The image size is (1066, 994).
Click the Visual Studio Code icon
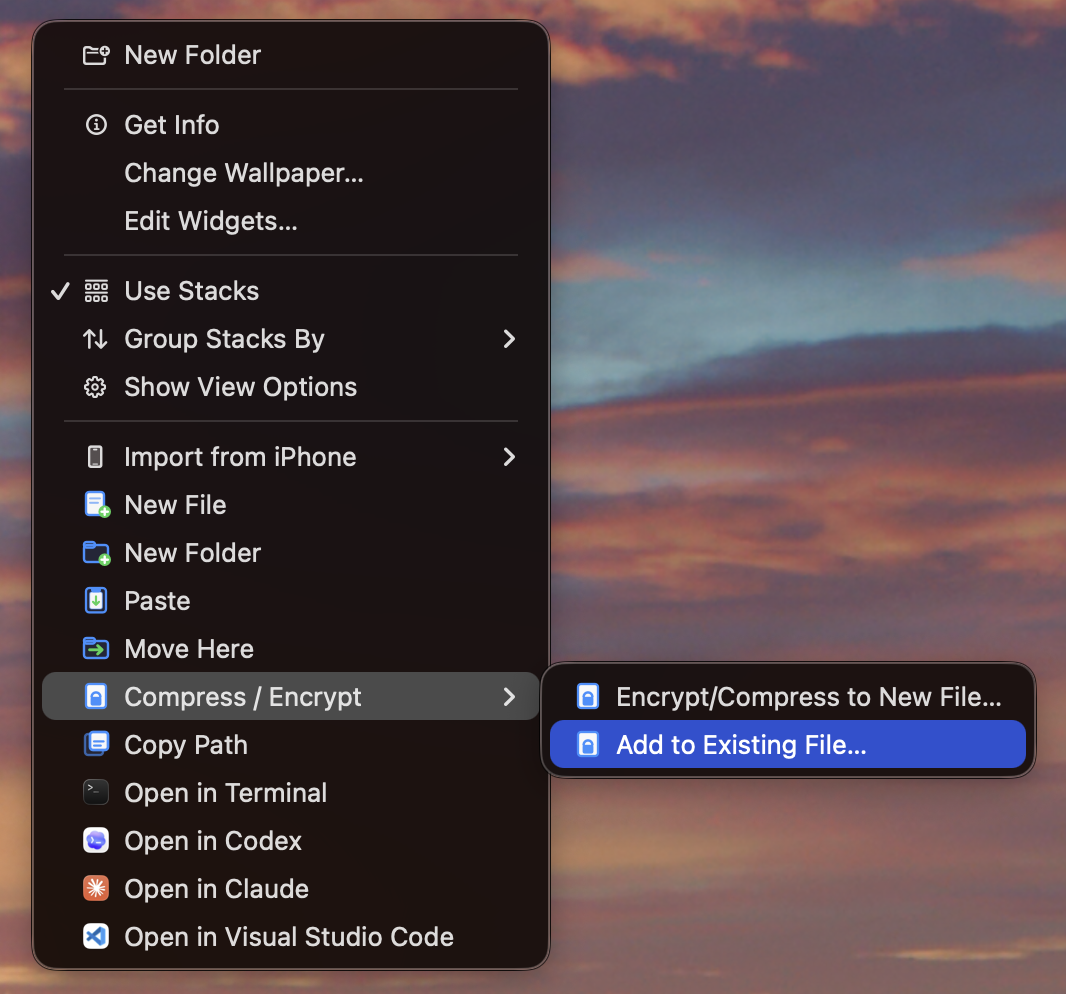click(x=96, y=937)
